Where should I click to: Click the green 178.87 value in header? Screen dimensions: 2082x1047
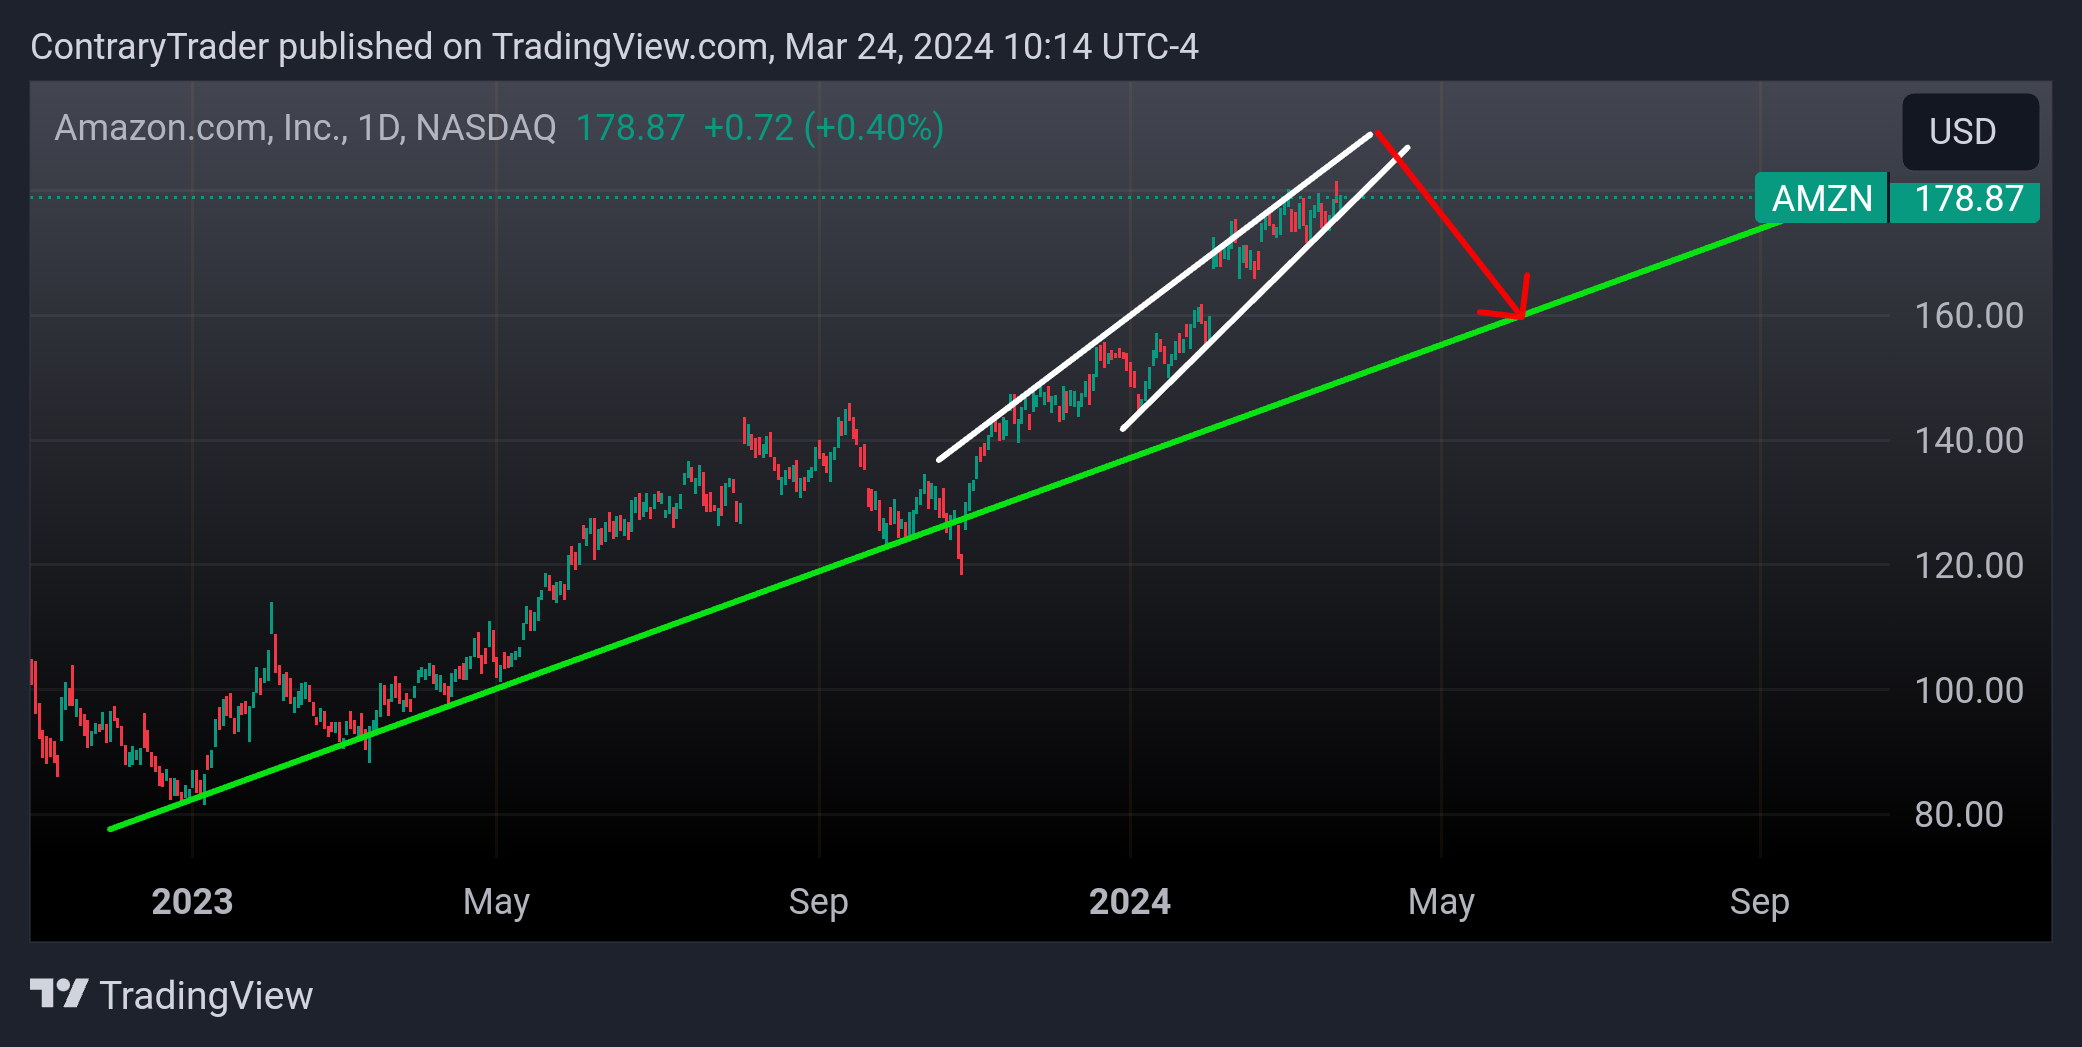tap(630, 128)
